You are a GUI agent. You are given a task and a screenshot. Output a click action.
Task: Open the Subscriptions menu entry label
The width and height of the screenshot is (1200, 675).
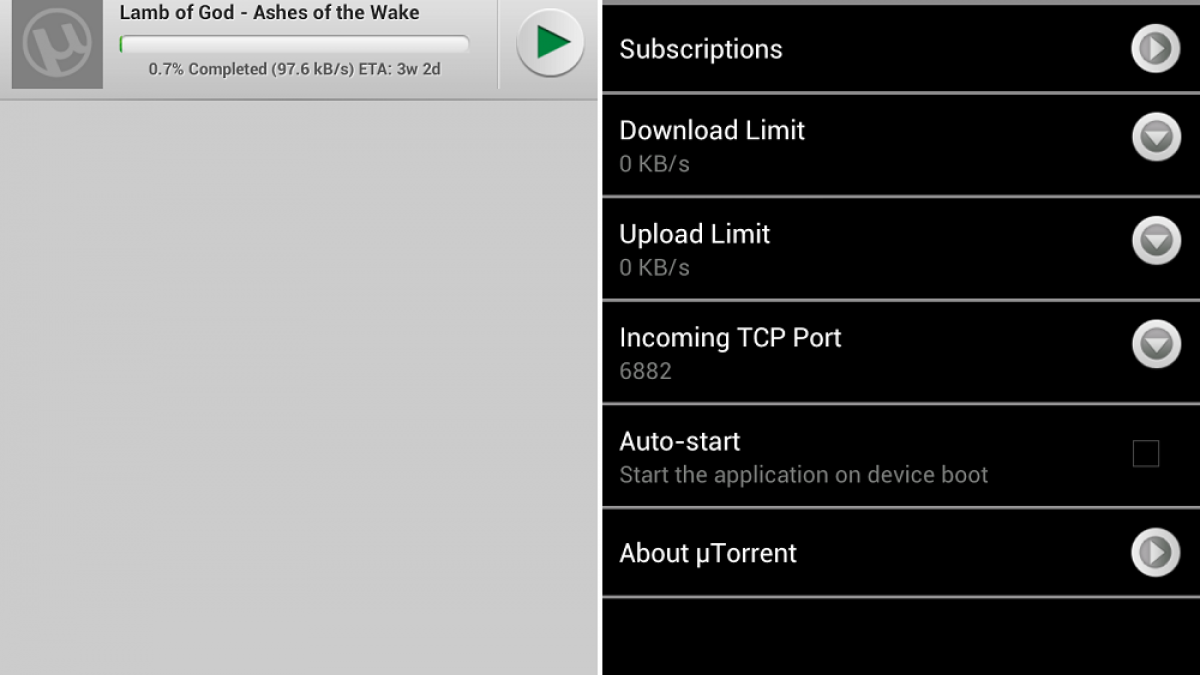(701, 49)
